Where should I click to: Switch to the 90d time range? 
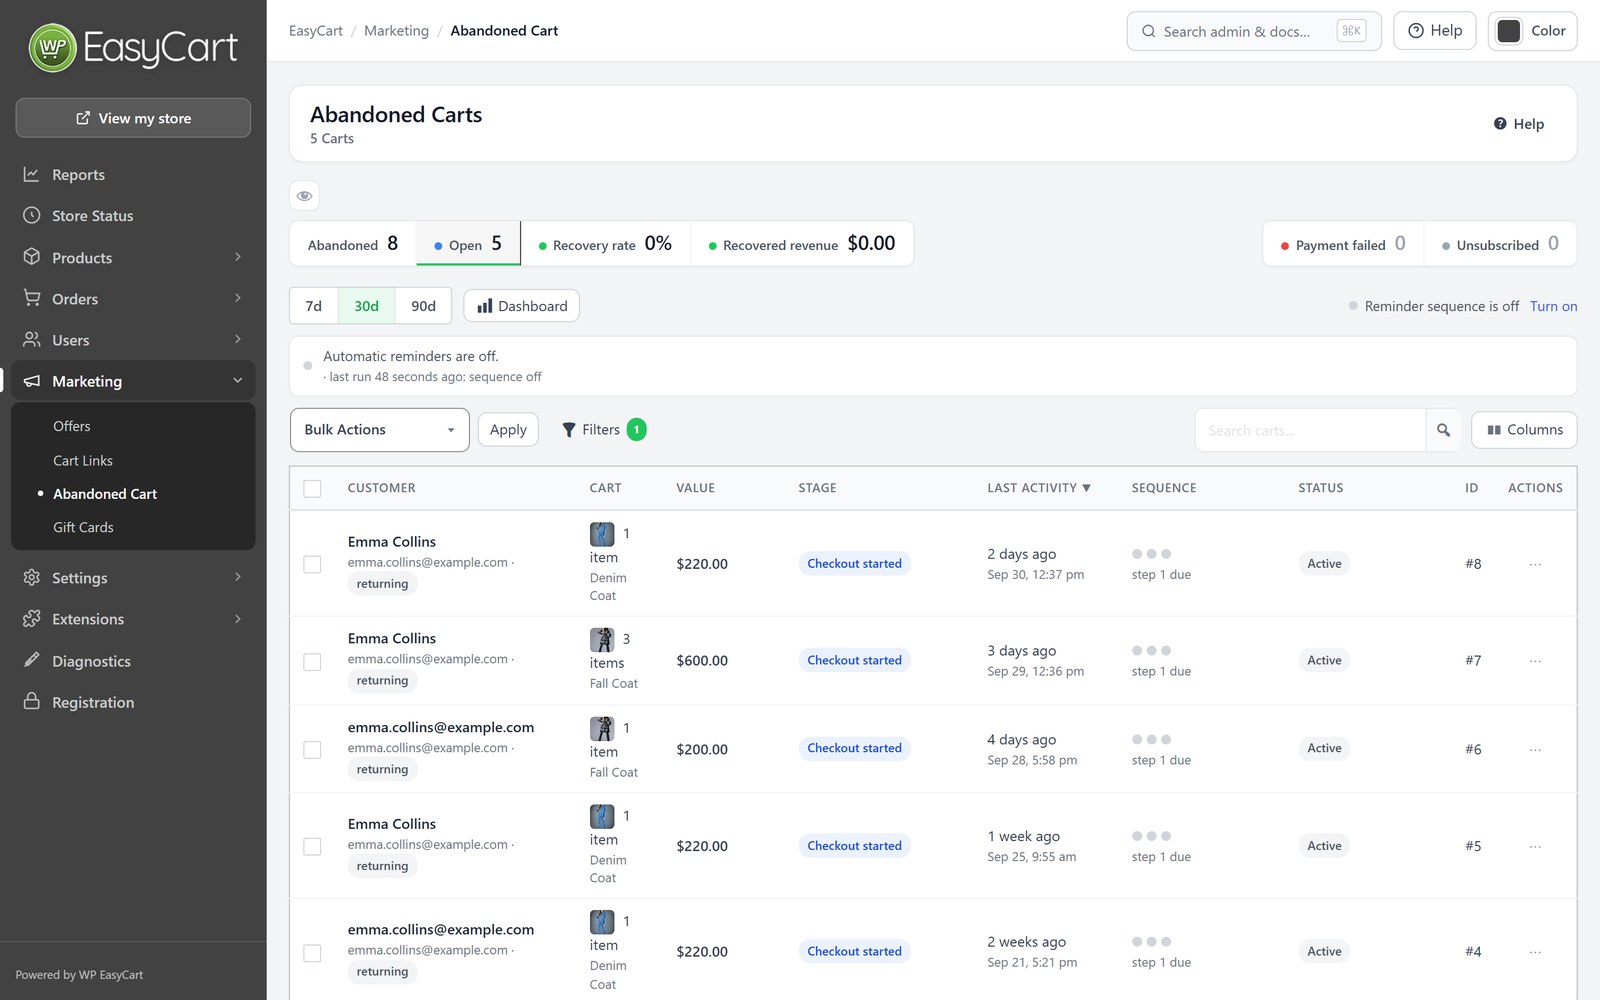(423, 306)
